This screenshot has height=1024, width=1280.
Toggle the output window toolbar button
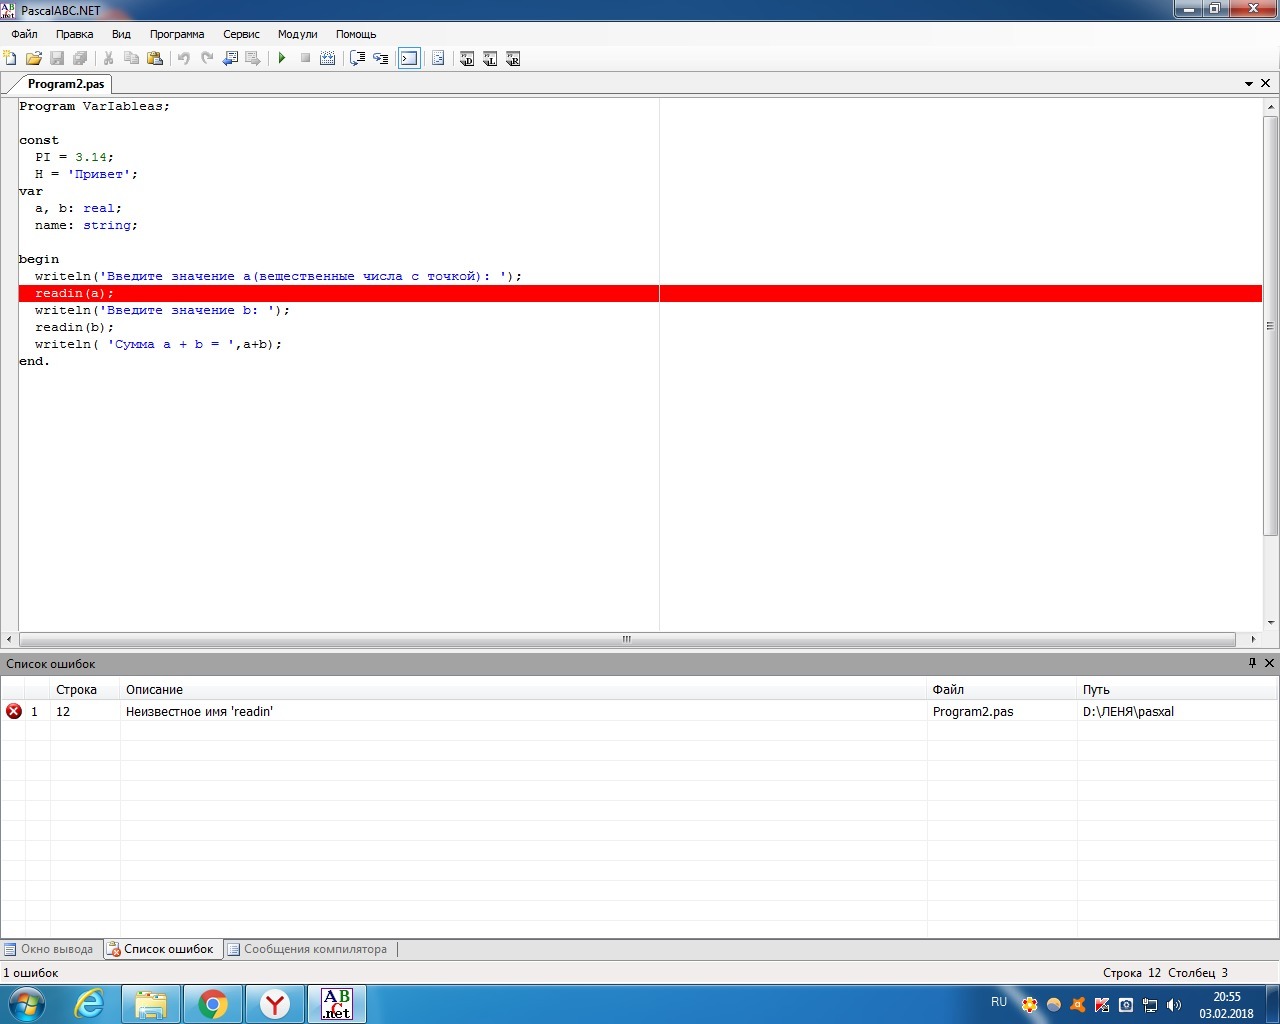409,59
